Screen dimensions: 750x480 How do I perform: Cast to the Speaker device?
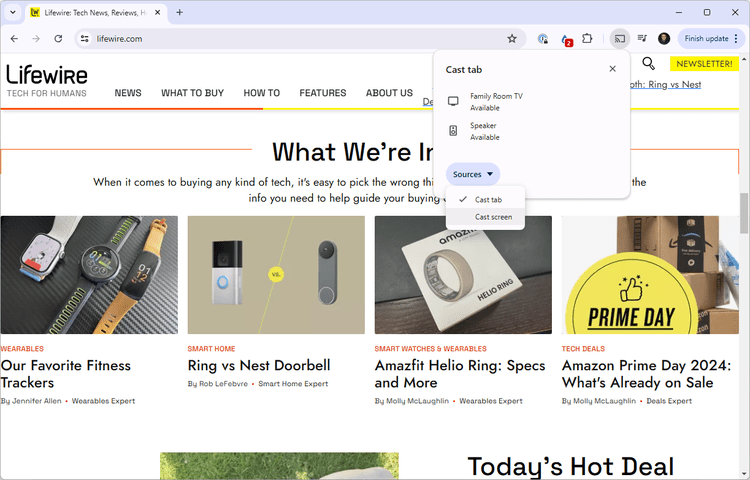[x=531, y=131]
